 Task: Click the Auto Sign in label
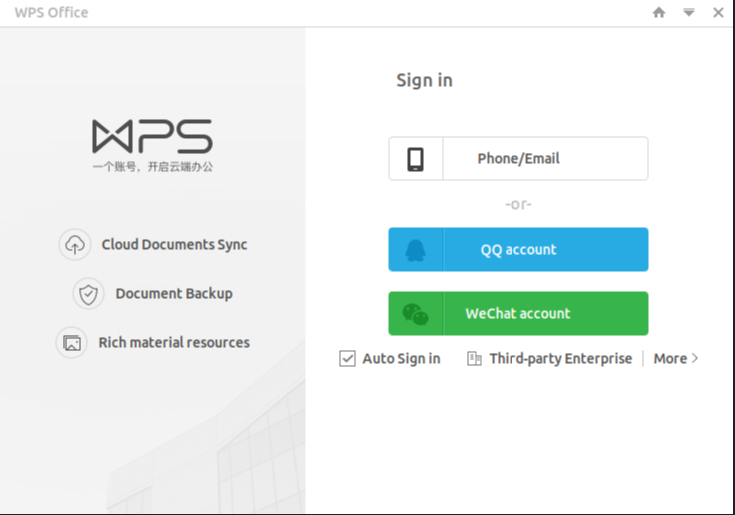click(x=401, y=358)
